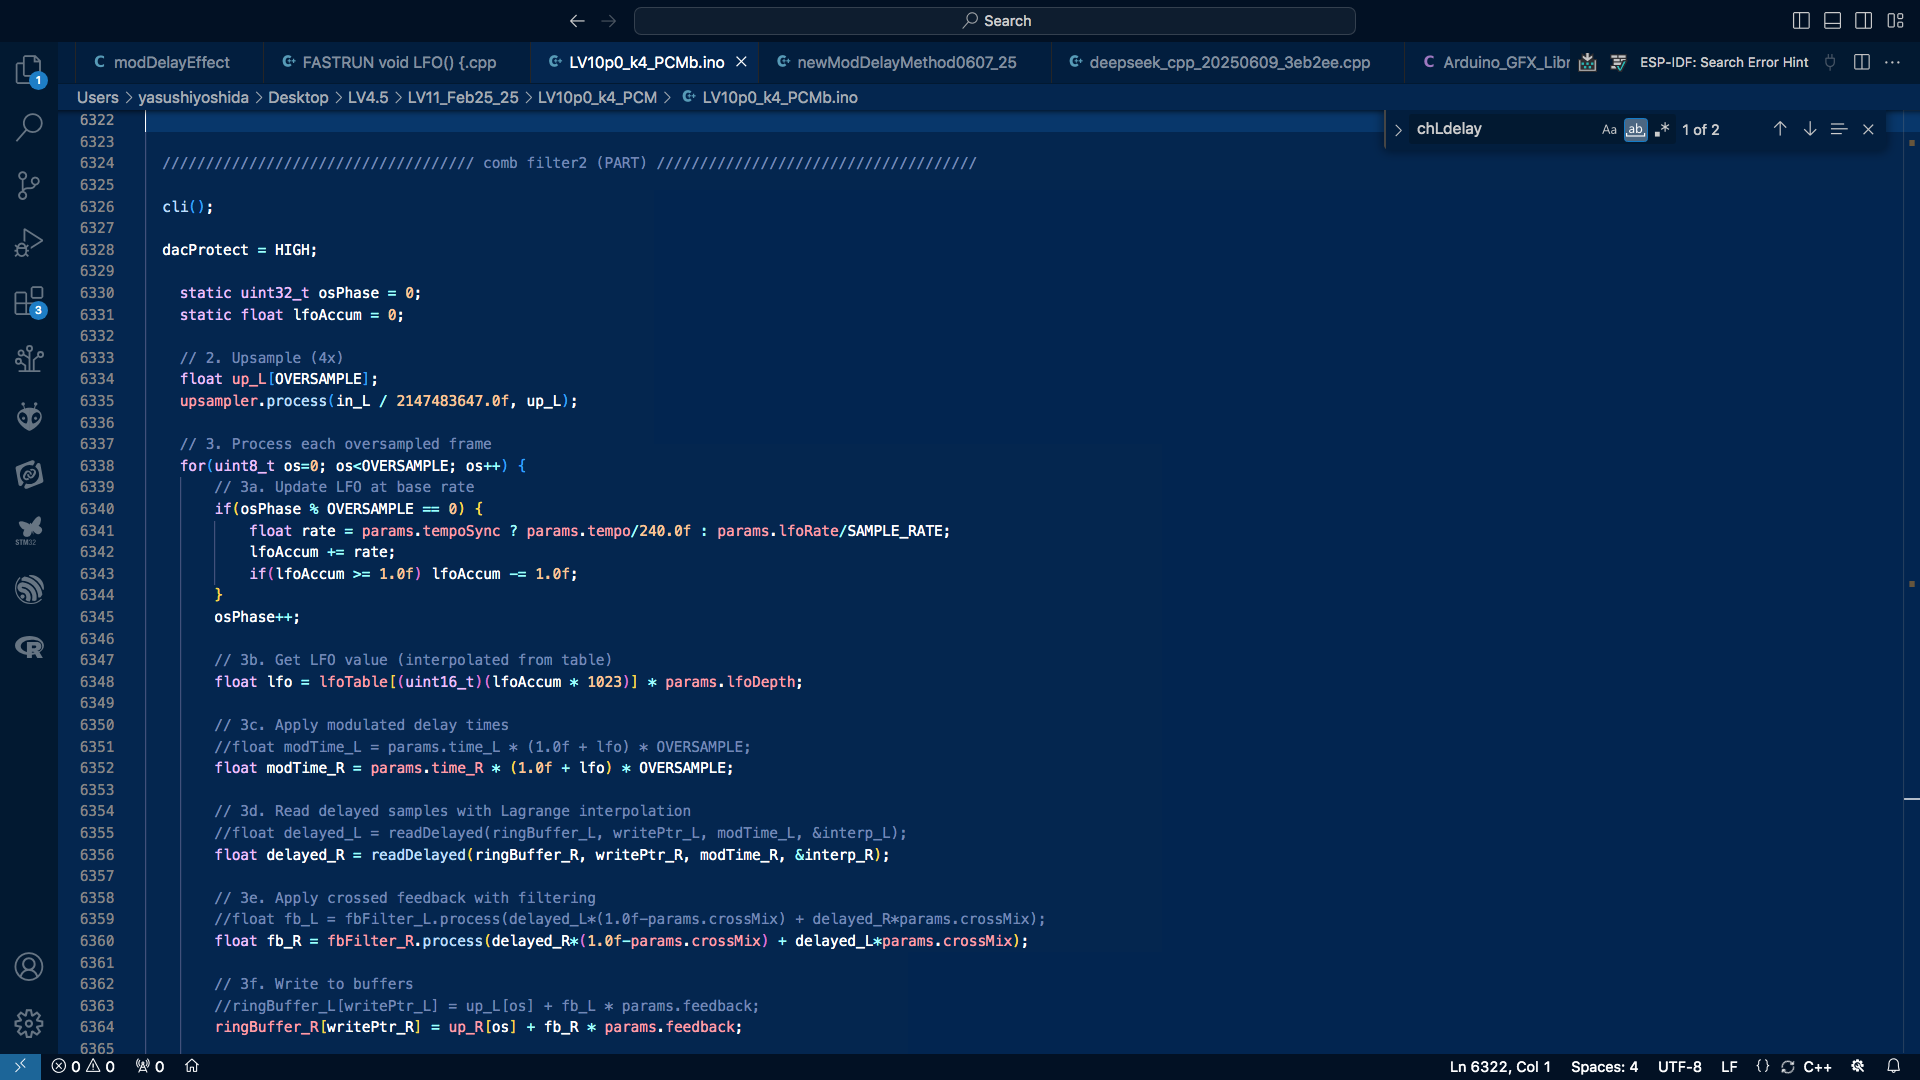1920x1080 pixels.
Task: Go to next match in find widget
Action: (1809, 129)
